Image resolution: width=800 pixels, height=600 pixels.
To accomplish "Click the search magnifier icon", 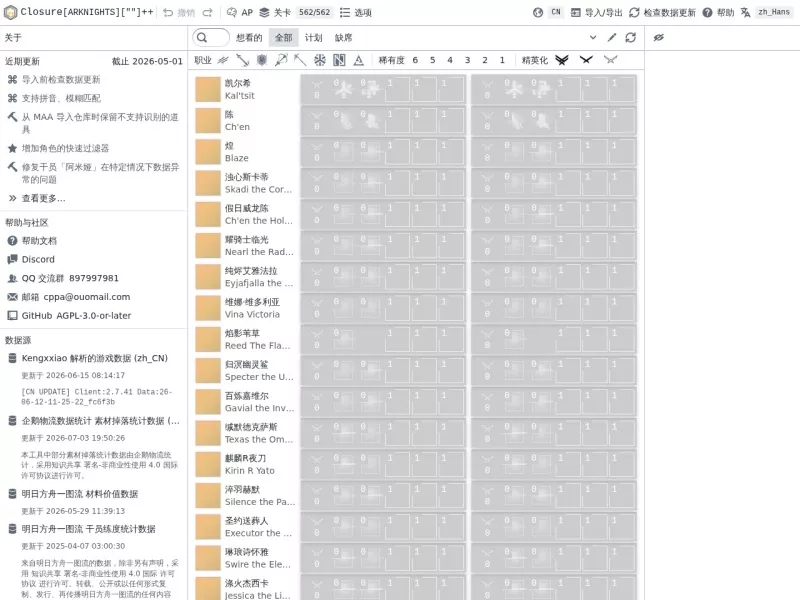I will click(x=202, y=38).
